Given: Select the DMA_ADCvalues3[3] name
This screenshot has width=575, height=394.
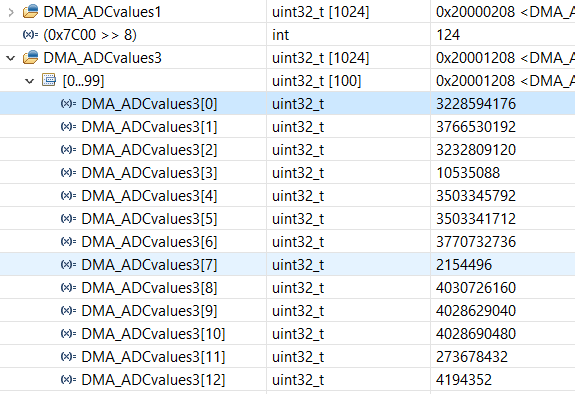Looking at the screenshot, I should point(149,173).
